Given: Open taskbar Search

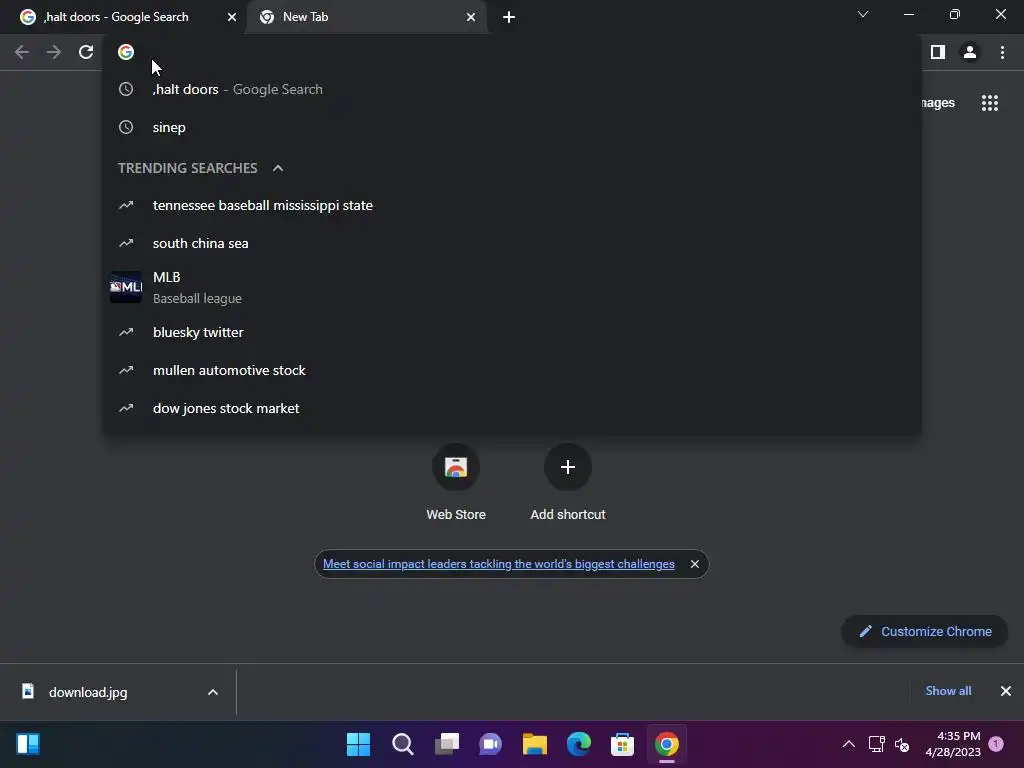Looking at the screenshot, I should coord(403,744).
